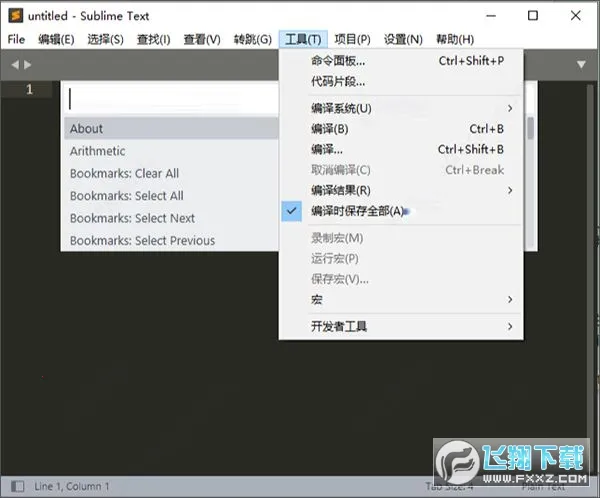
Task: Select 编译(B) Ctrl+B entry
Action: click(401, 129)
